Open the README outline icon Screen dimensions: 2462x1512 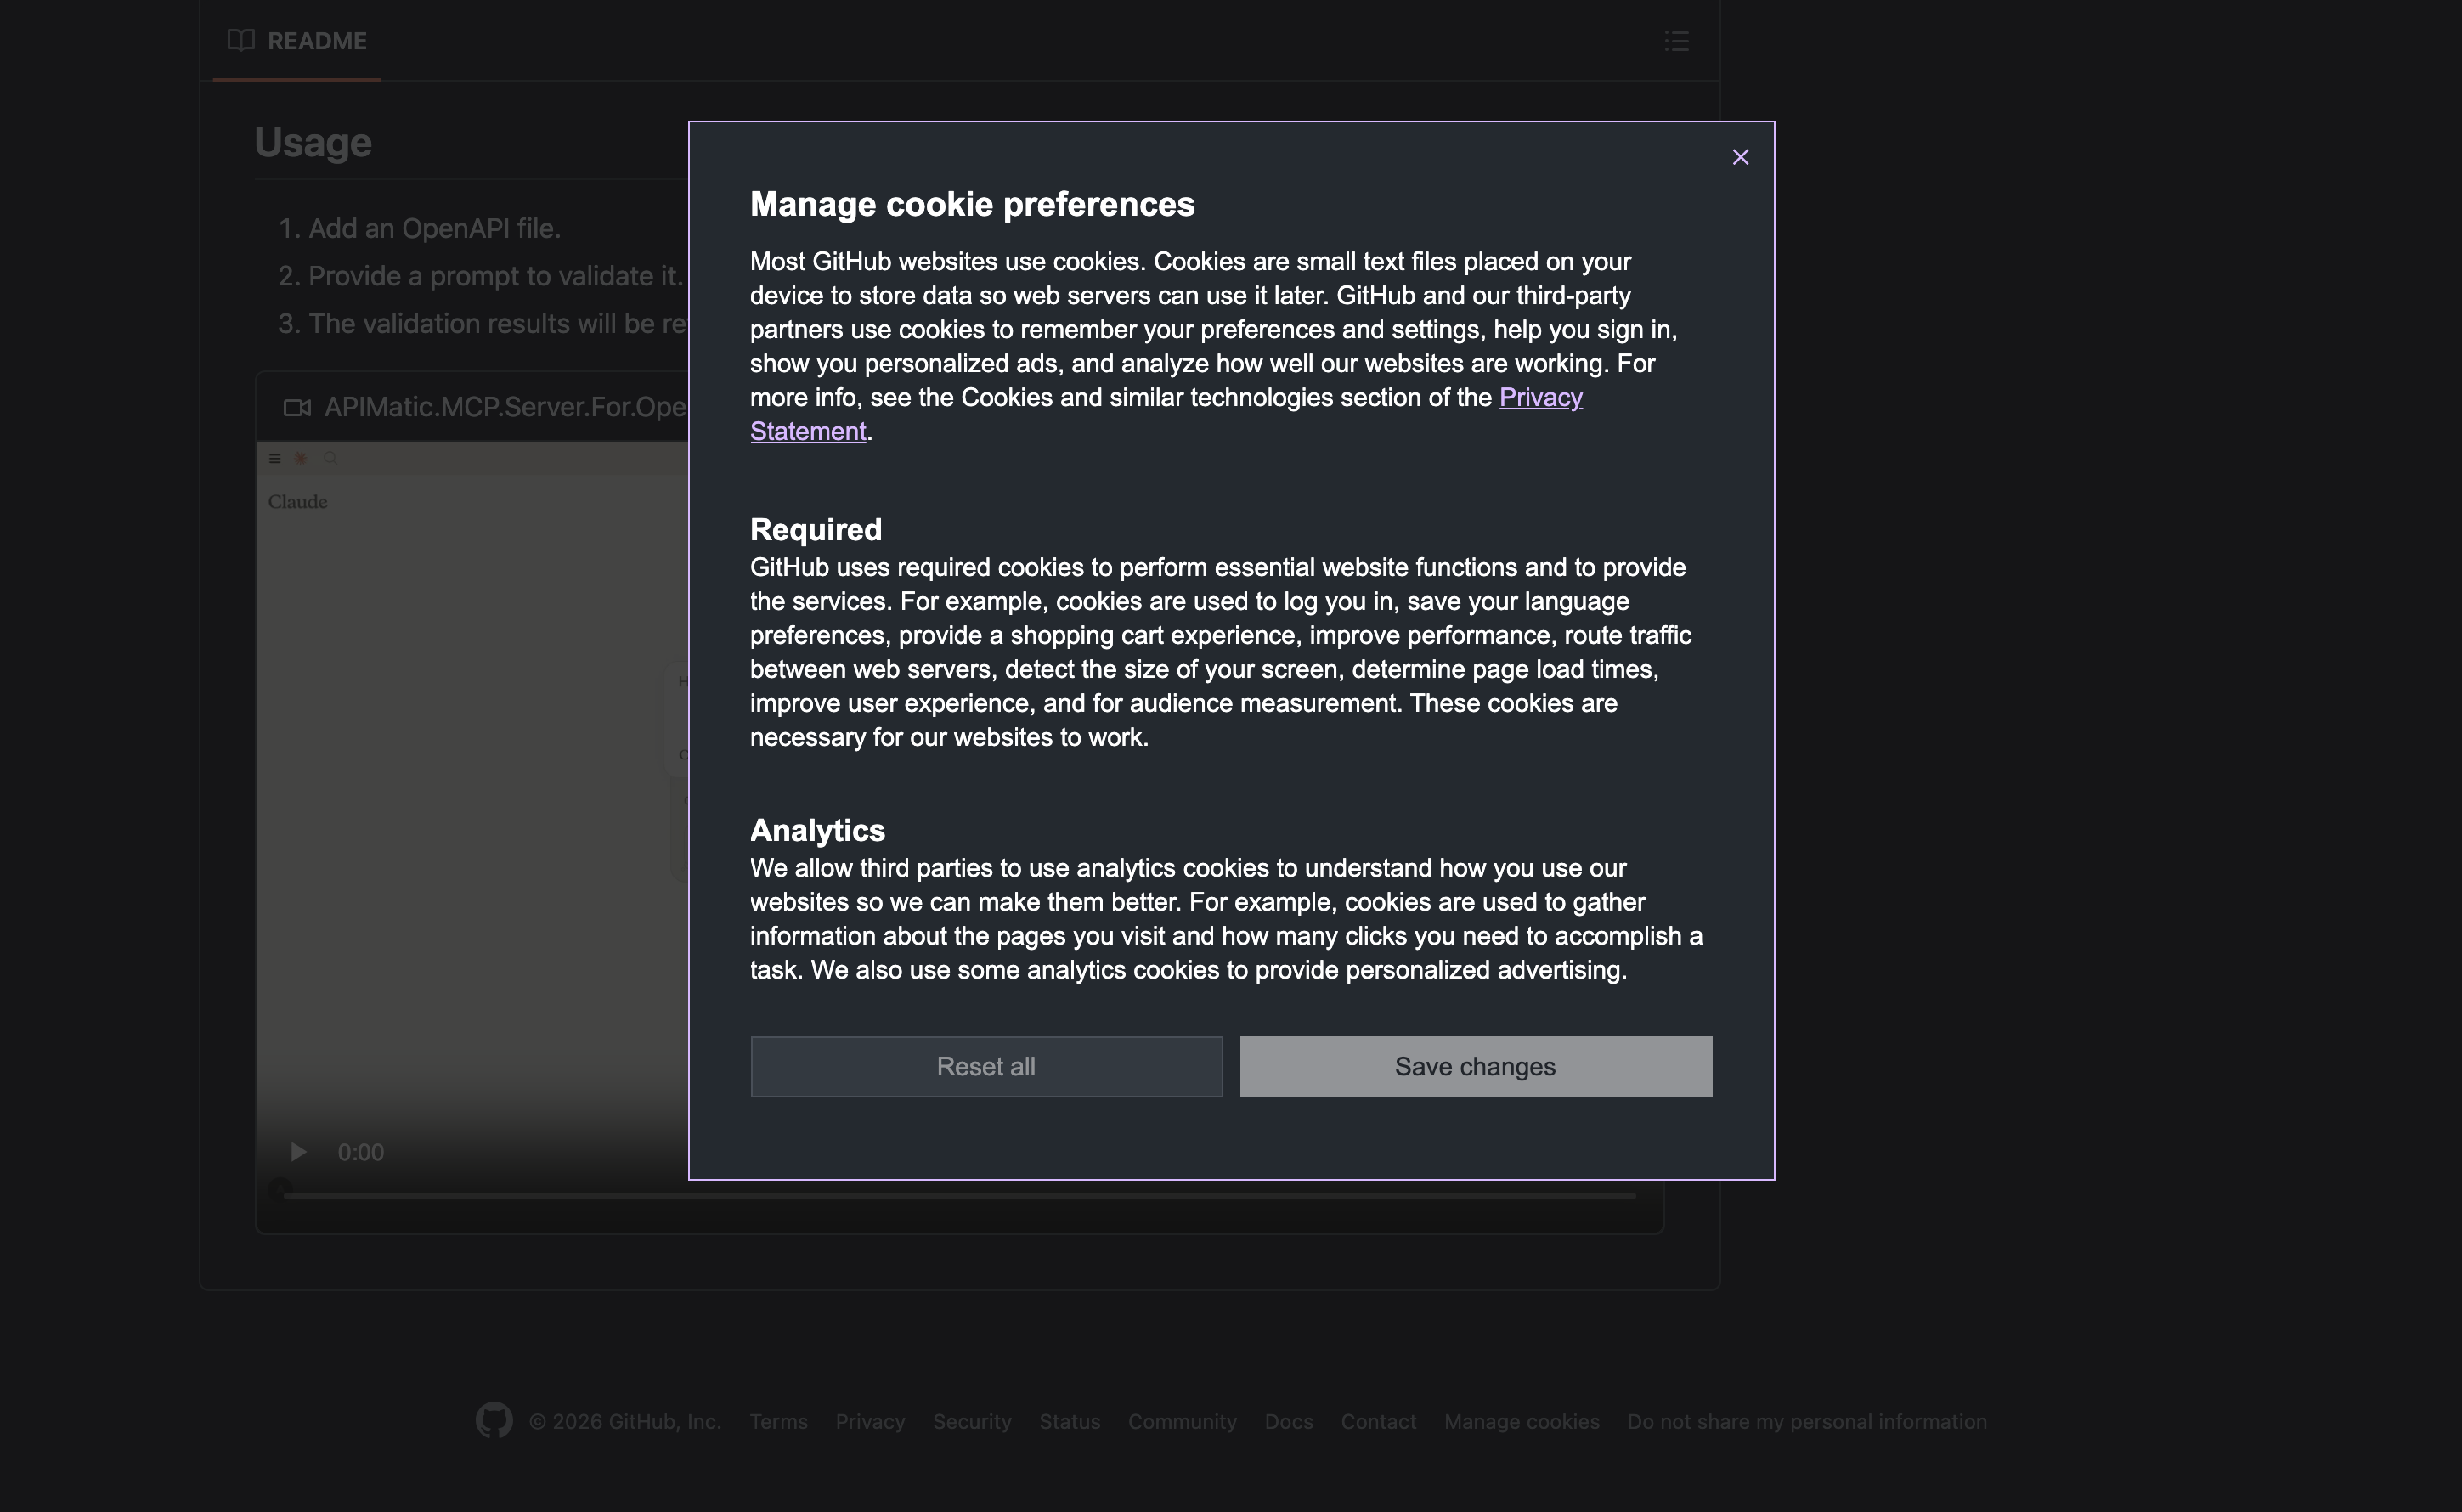tap(1676, 41)
